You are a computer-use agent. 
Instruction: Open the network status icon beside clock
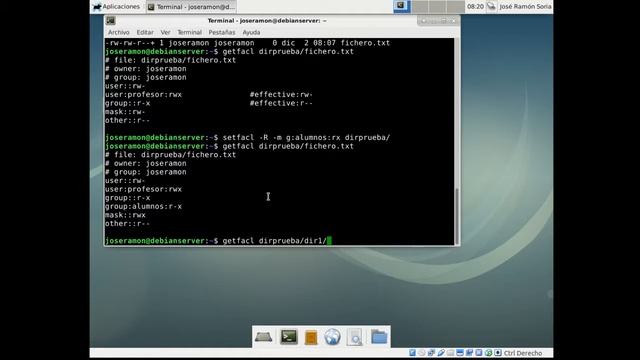pyautogui.click(x=491, y=7)
